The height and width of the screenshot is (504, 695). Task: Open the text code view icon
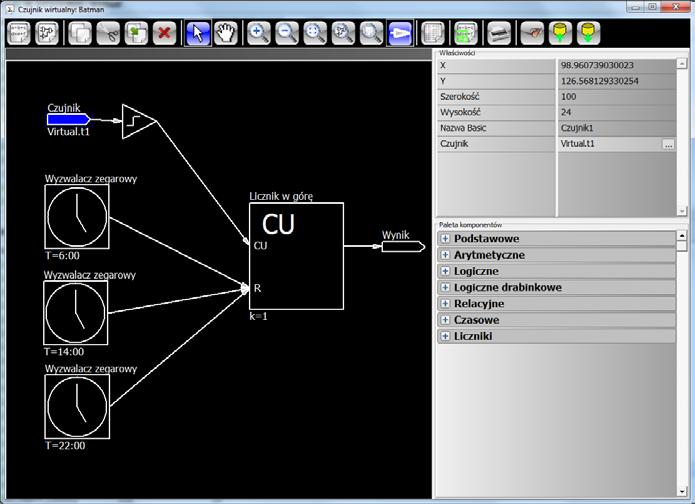[x=19, y=33]
